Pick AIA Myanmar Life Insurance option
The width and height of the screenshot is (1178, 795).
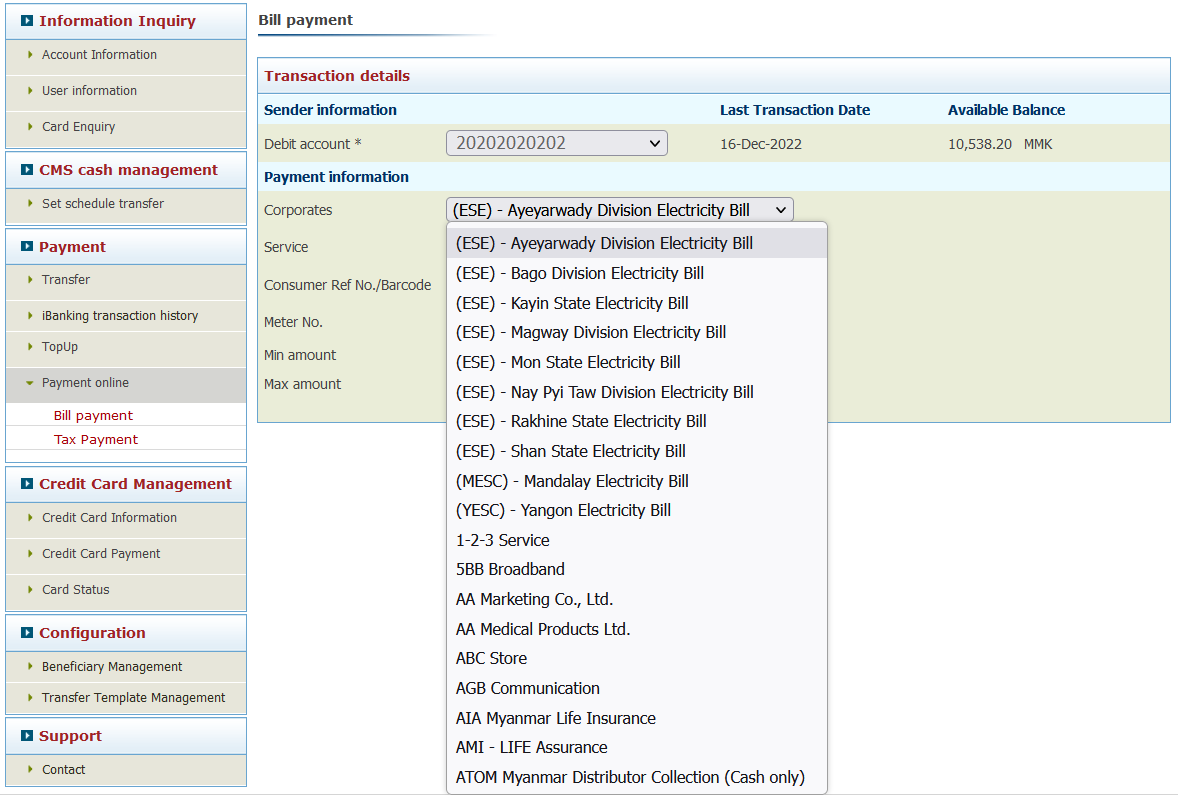(555, 718)
